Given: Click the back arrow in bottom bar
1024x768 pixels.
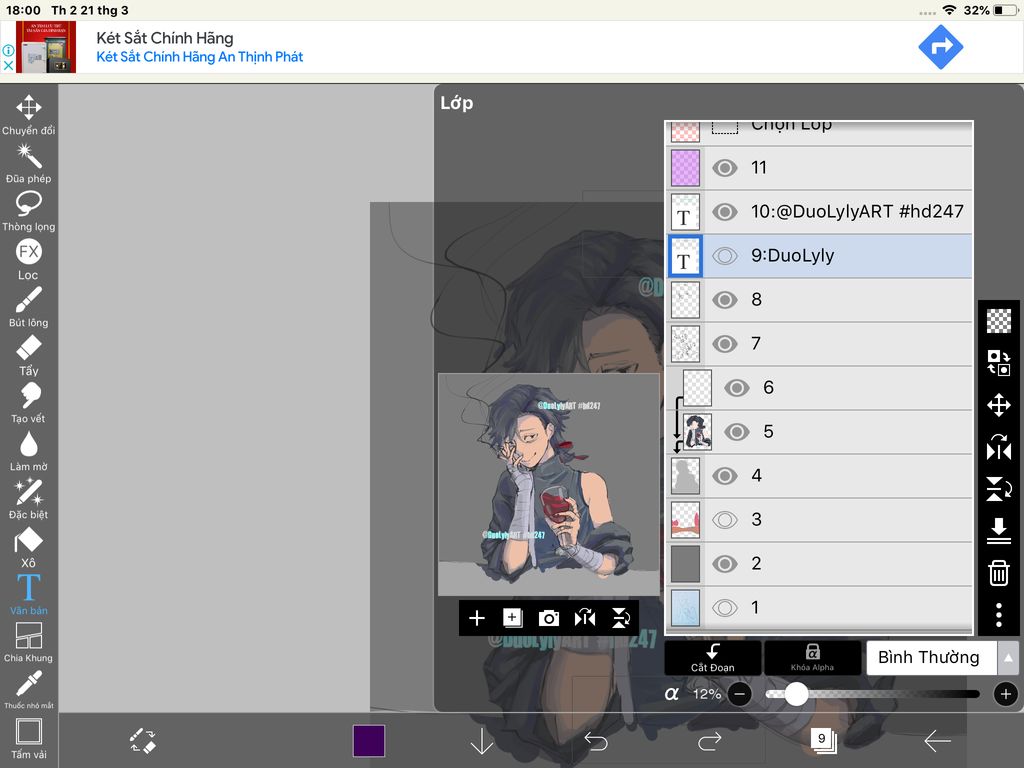Looking at the screenshot, I should pyautogui.click(x=937, y=741).
